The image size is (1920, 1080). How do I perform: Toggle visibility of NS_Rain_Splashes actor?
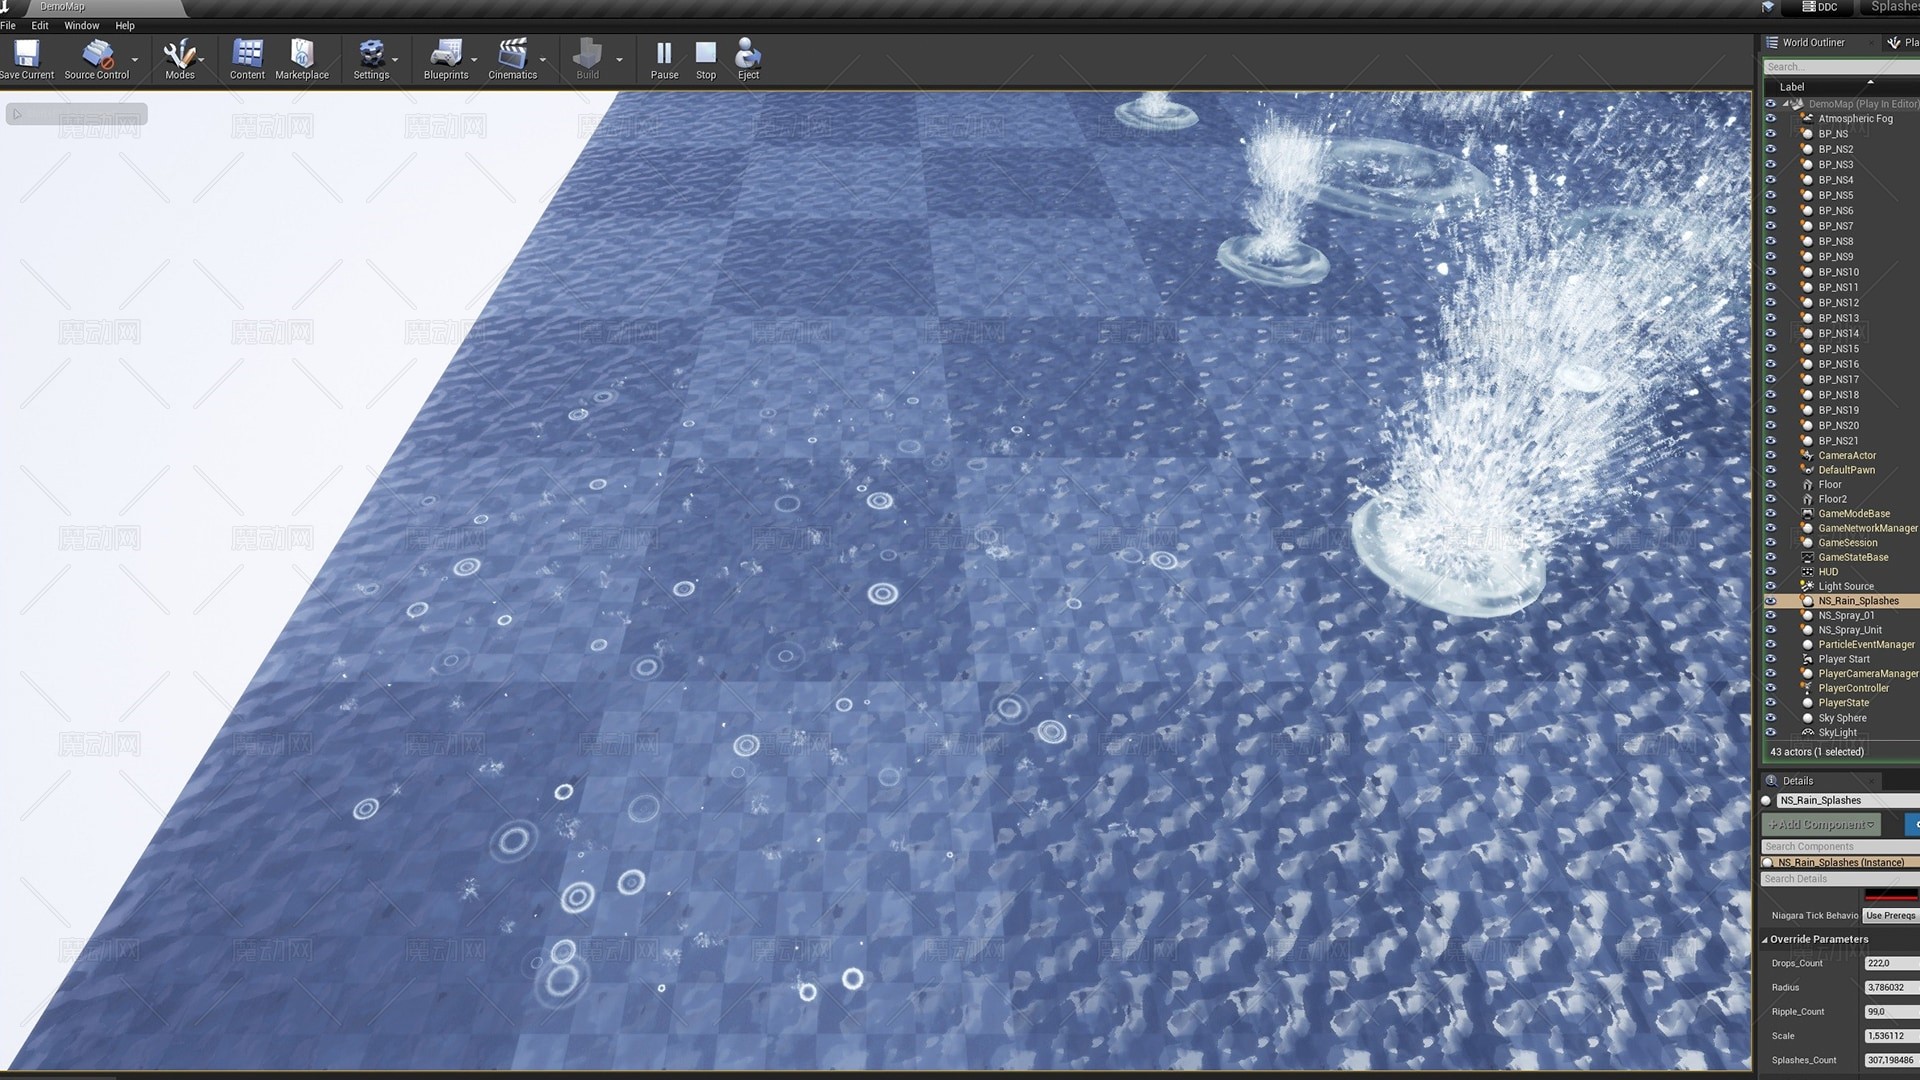[x=1771, y=601]
